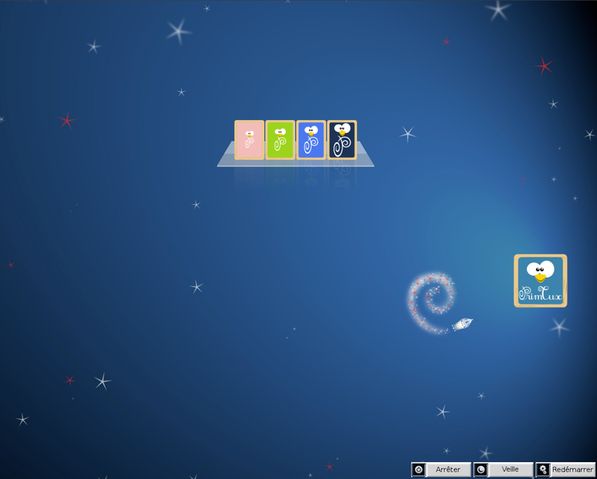Click the red star on left side
The height and width of the screenshot is (479, 597).
(x=67, y=120)
